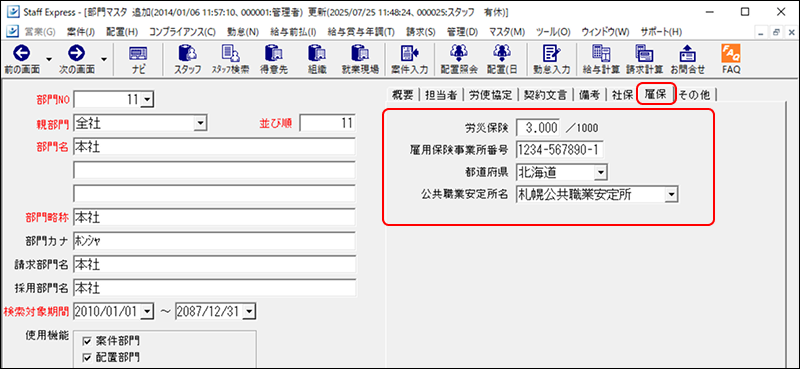Open the ウィンドウ(W) menu
This screenshot has height=369, width=800.
[606, 32]
